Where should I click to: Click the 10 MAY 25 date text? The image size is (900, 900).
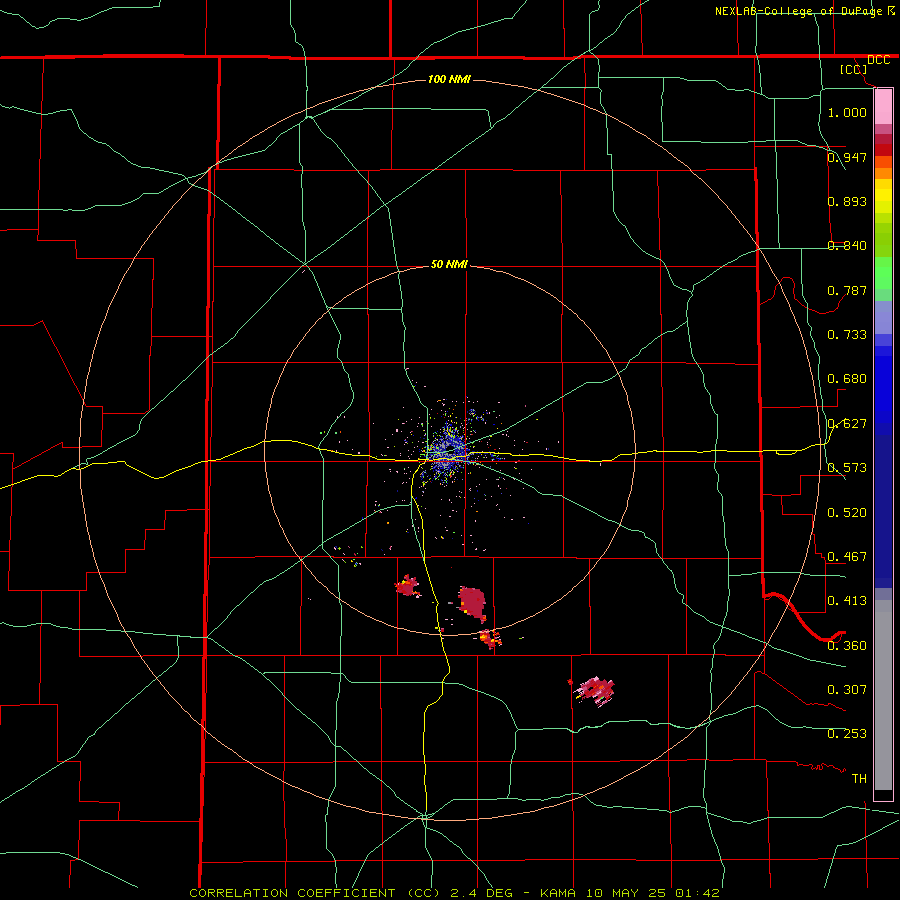(626, 893)
